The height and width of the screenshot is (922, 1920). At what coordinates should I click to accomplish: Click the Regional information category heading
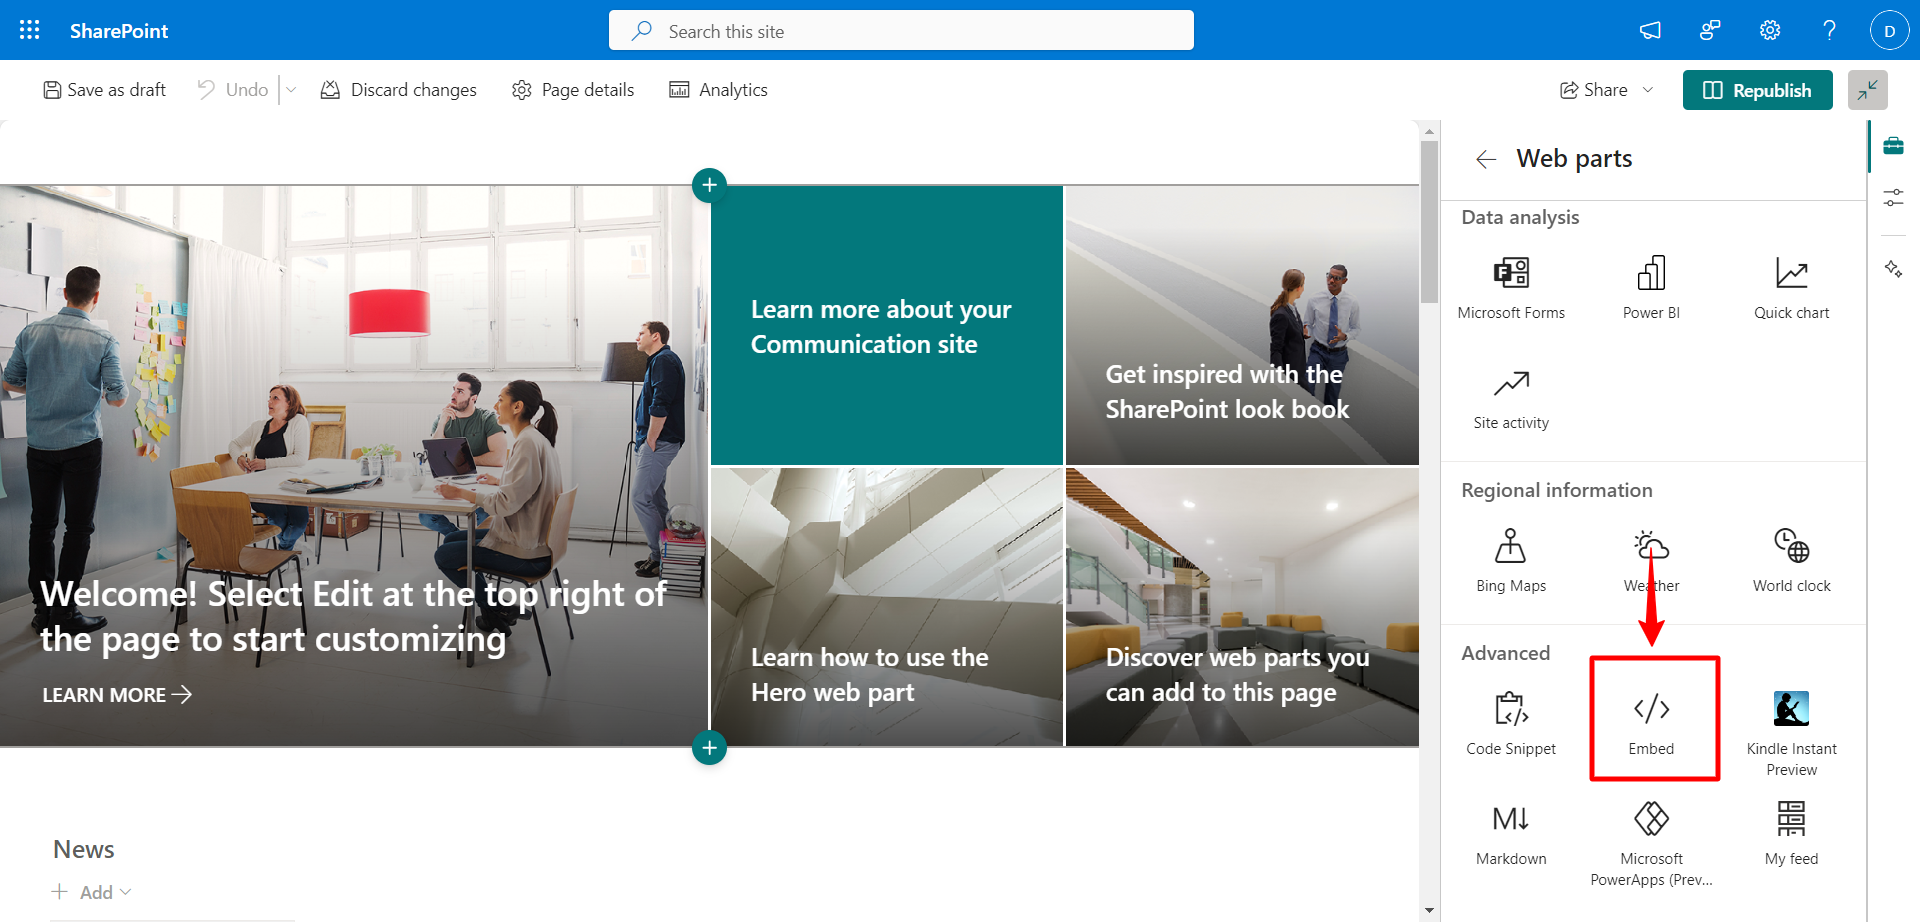click(x=1556, y=490)
